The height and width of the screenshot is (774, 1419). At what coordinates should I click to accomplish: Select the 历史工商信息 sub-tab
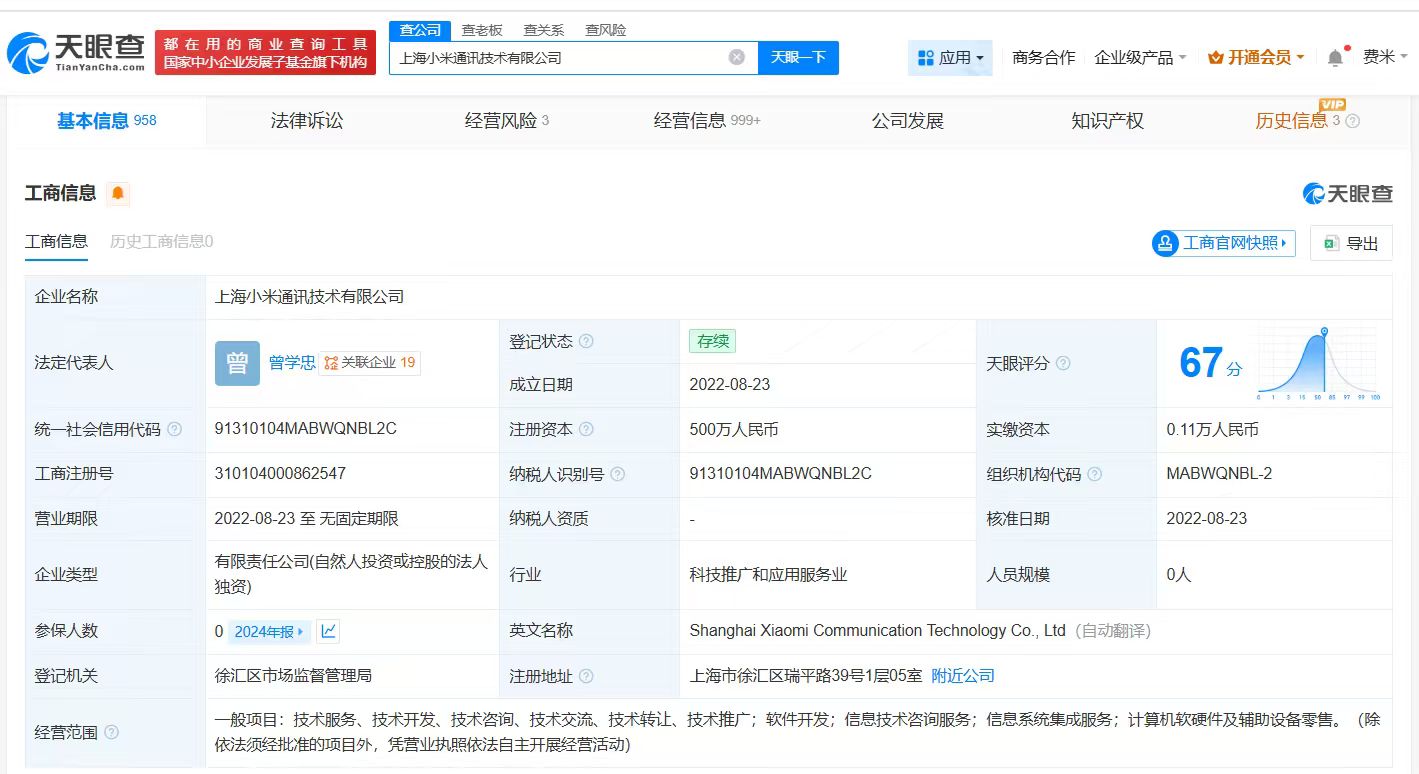click(x=161, y=242)
